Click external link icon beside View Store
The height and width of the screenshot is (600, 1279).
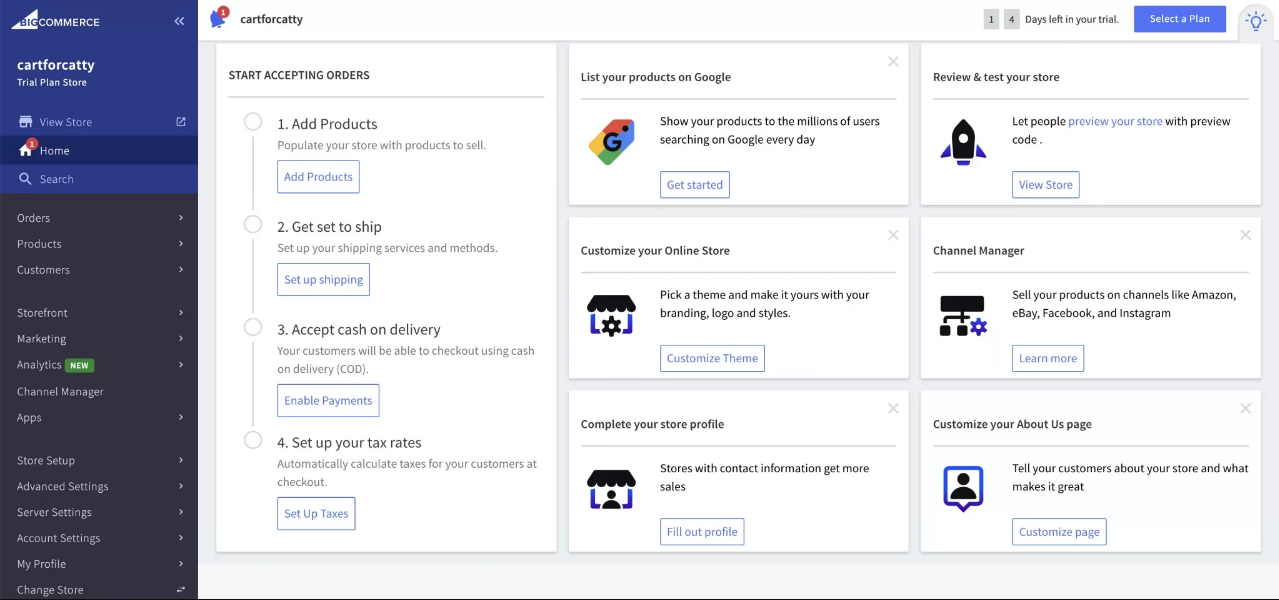181,122
